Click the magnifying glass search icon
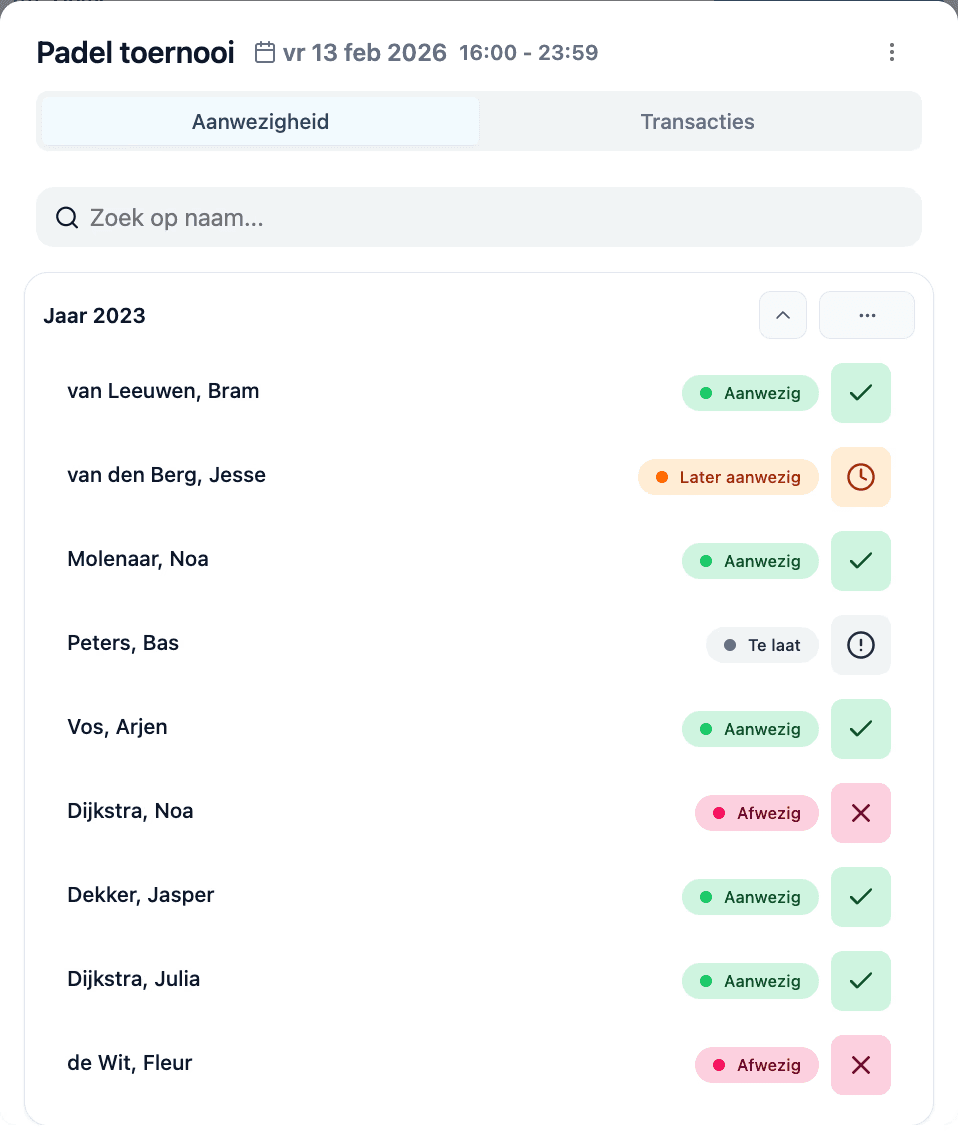The image size is (958, 1135). point(66,217)
